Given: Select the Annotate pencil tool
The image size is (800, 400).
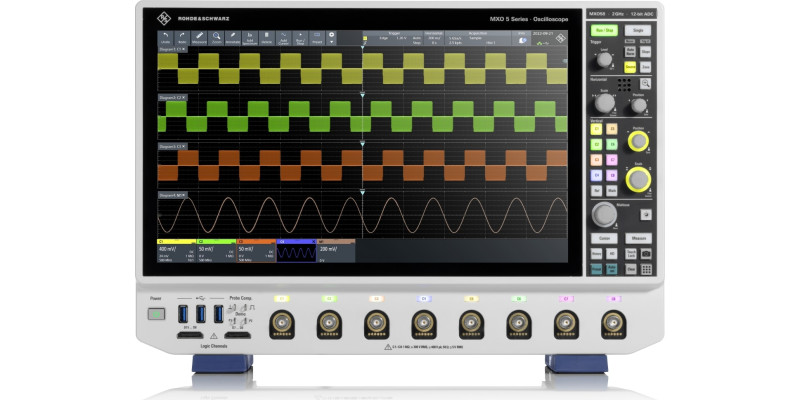Looking at the screenshot, I should 233,37.
